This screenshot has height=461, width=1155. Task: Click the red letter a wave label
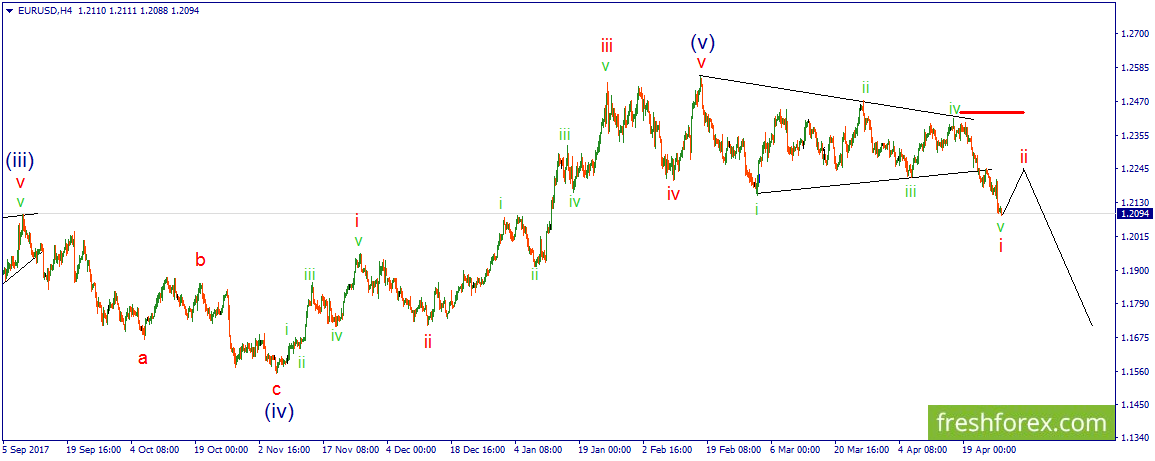(143, 359)
